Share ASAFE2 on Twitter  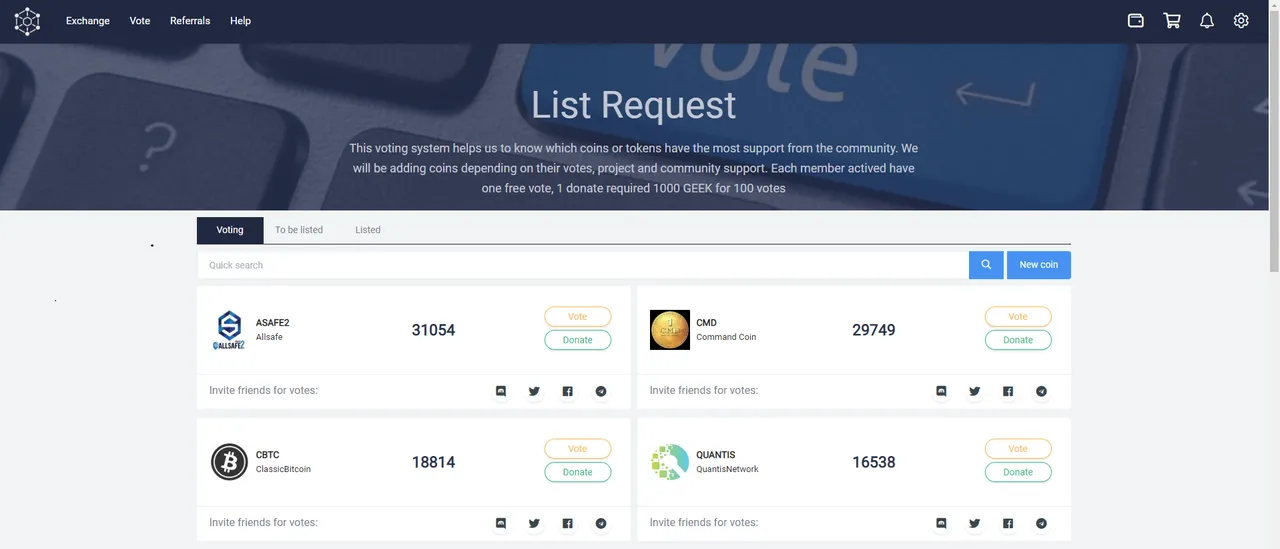[x=534, y=391]
